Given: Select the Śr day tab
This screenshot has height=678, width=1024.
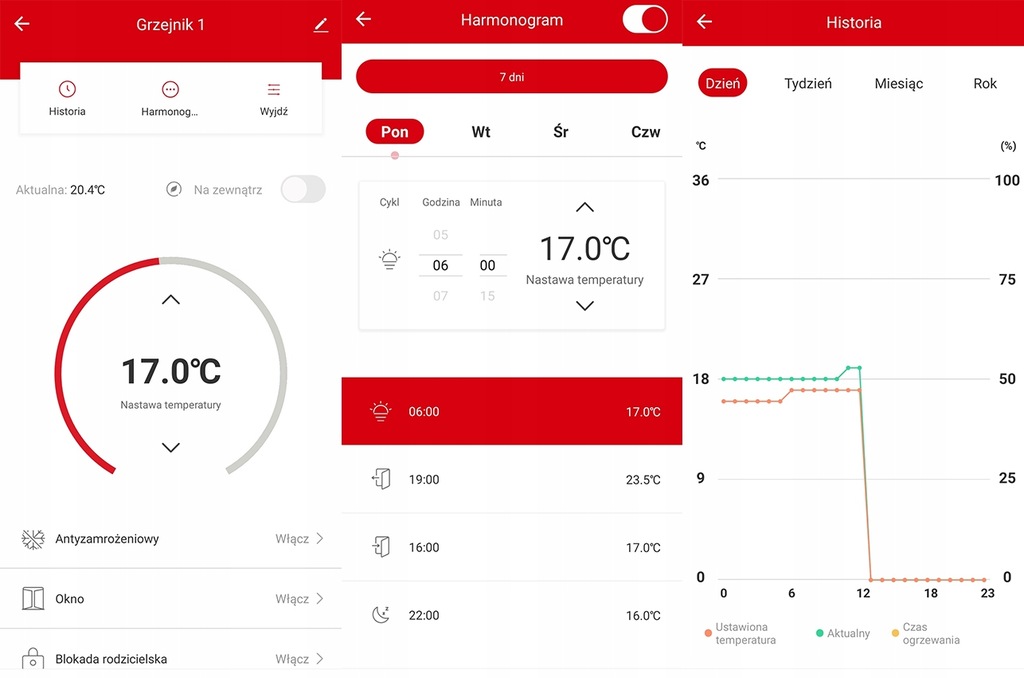Looking at the screenshot, I should click(560, 132).
